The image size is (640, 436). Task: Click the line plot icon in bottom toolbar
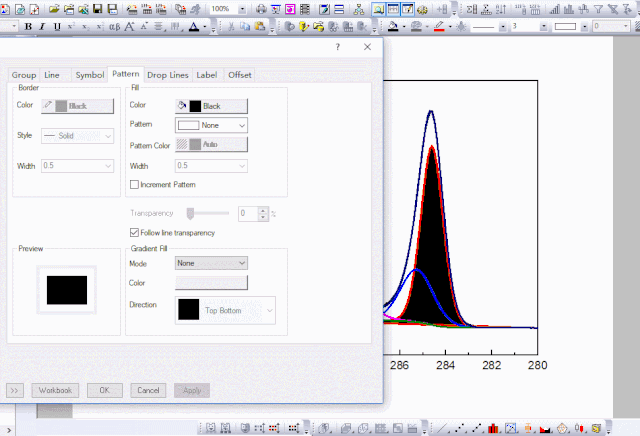[x=443, y=428]
